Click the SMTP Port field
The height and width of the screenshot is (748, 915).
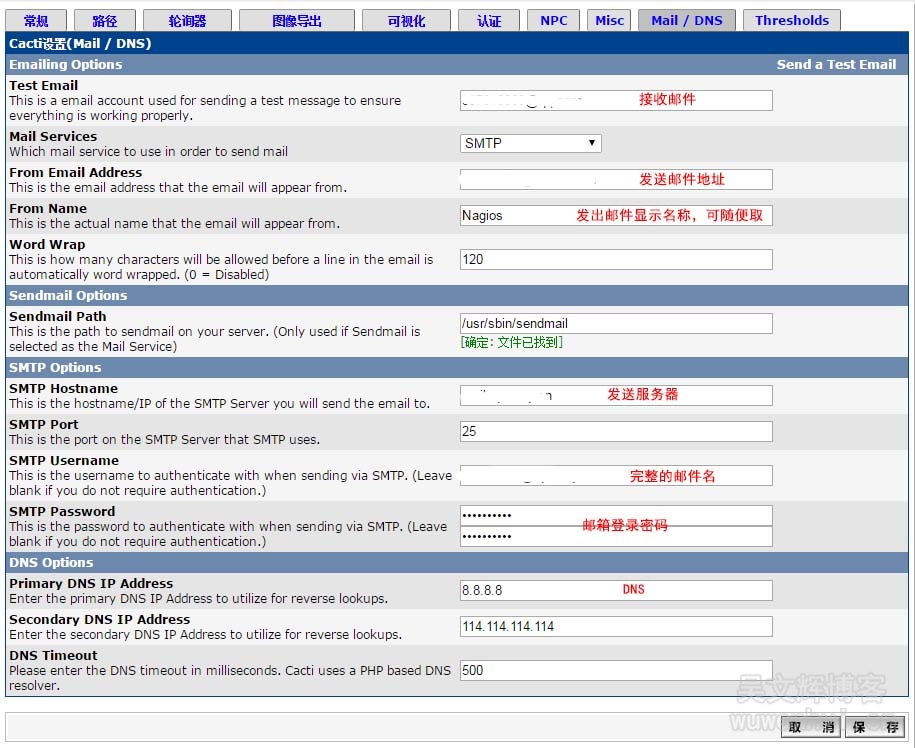[x=616, y=431]
